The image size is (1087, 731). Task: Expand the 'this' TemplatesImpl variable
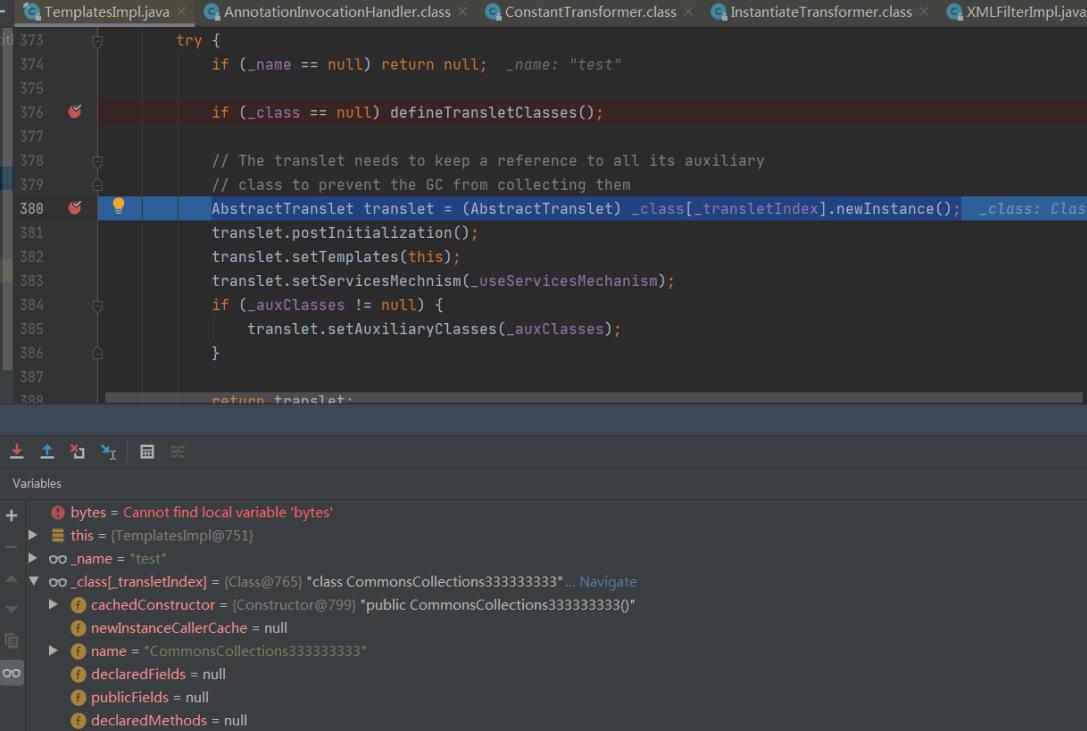coord(33,535)
